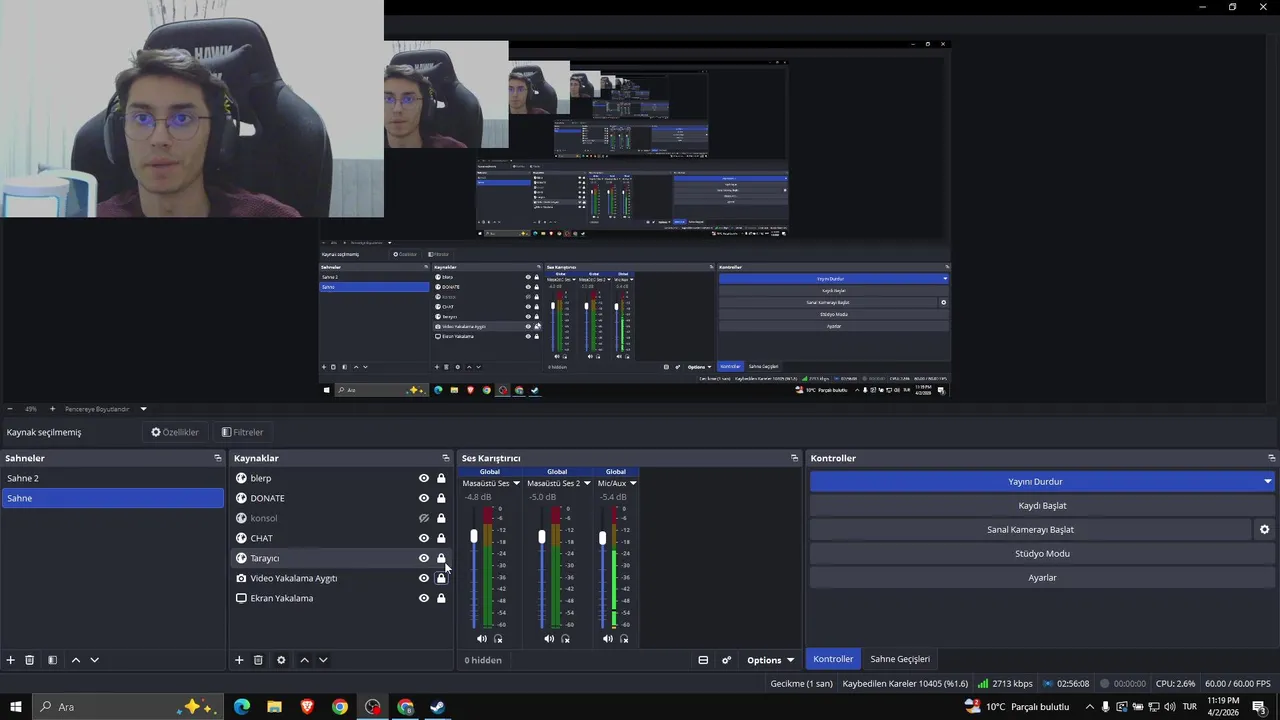Open scene filters icon in Sahneler toolbar
This screenshot has width=1280, height=720.
coord(52,660)
